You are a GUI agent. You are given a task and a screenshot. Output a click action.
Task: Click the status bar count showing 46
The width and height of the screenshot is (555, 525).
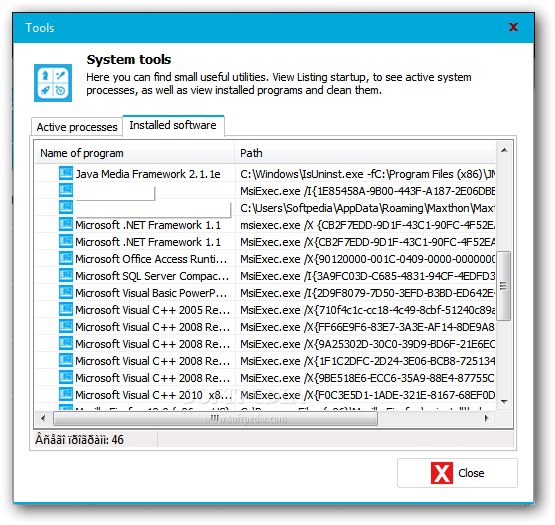click(79, 440)
